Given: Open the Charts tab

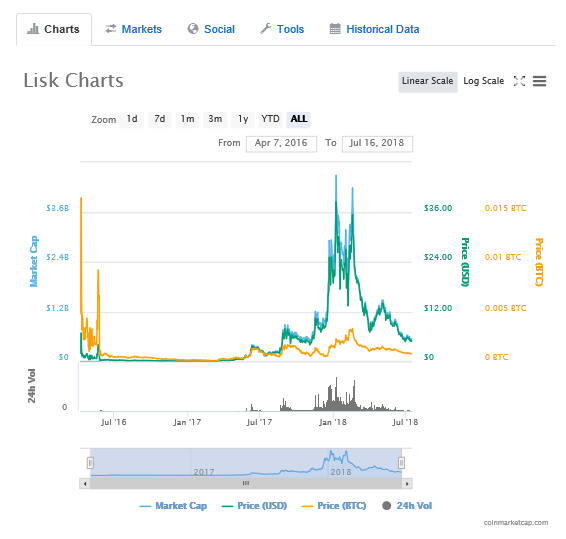Looking at the screenshot, I should [54, 29].
